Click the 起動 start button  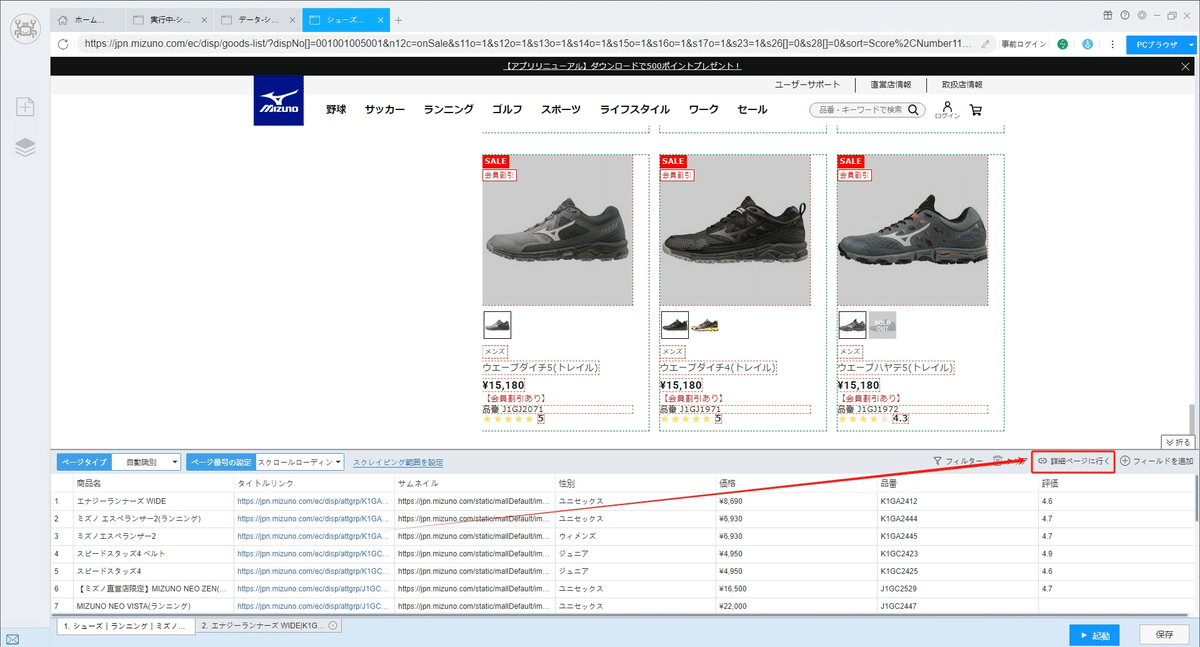[x=1095, y=635]
